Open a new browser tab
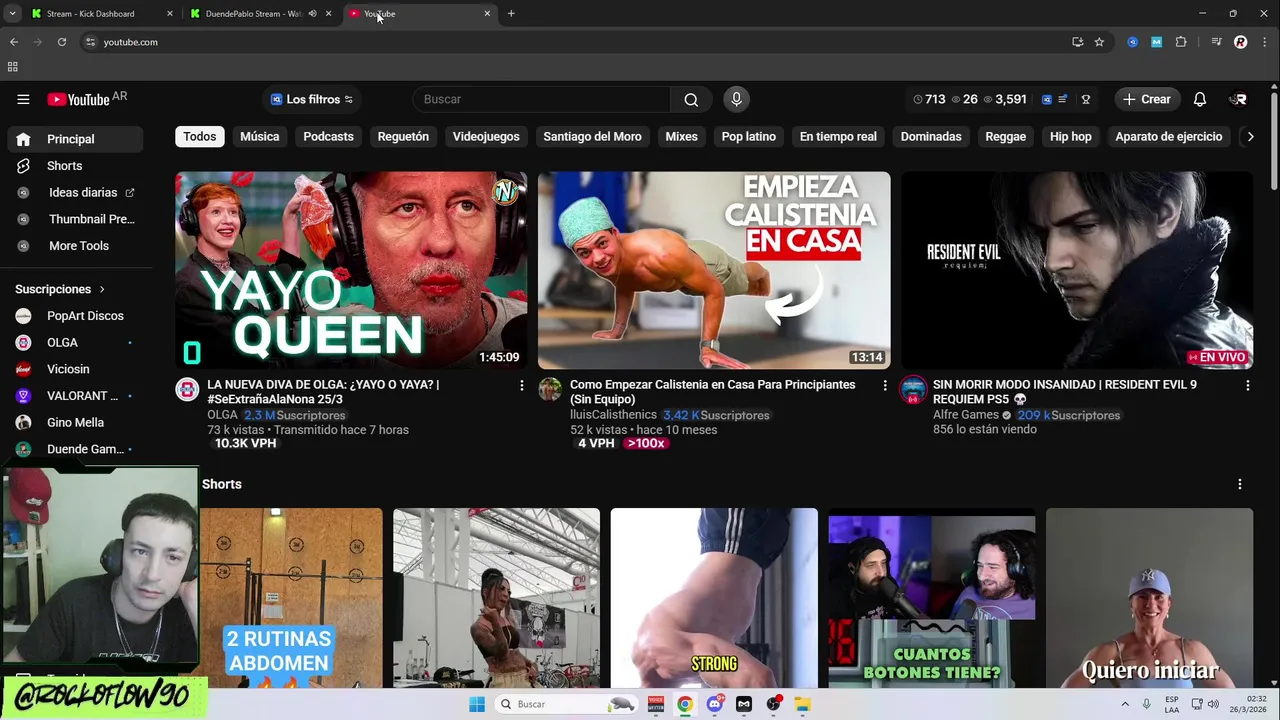This screenshot has height=720, width=1280. coord(511,14)
